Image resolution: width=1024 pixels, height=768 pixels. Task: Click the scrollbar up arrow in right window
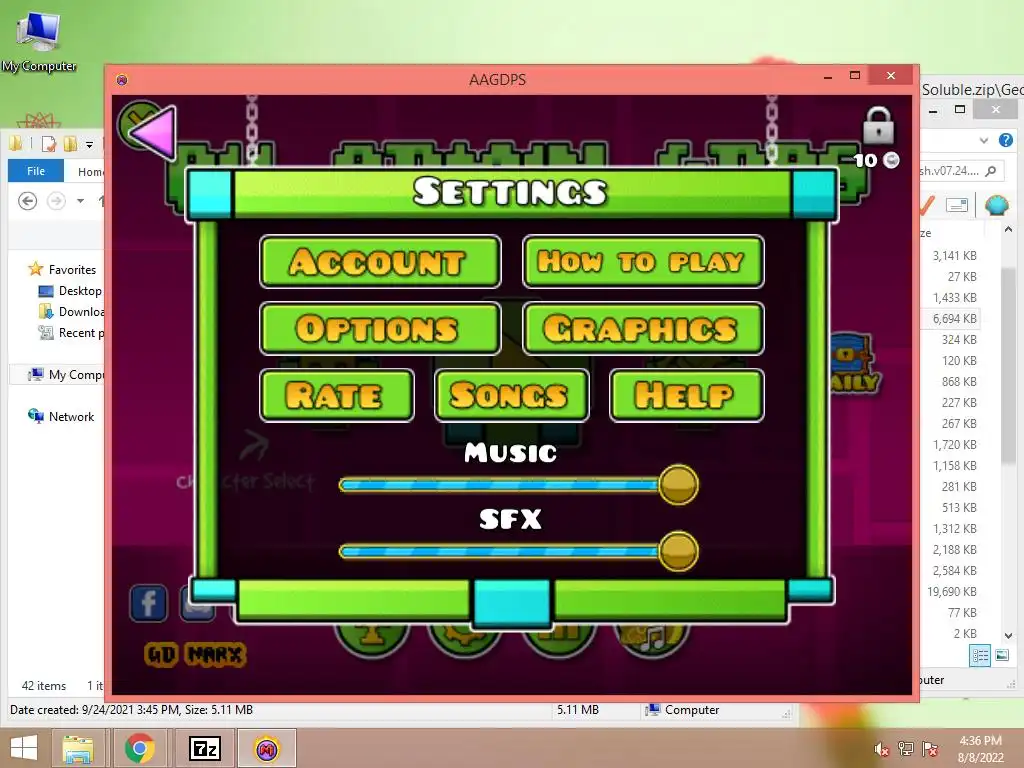pos(1008,229)
